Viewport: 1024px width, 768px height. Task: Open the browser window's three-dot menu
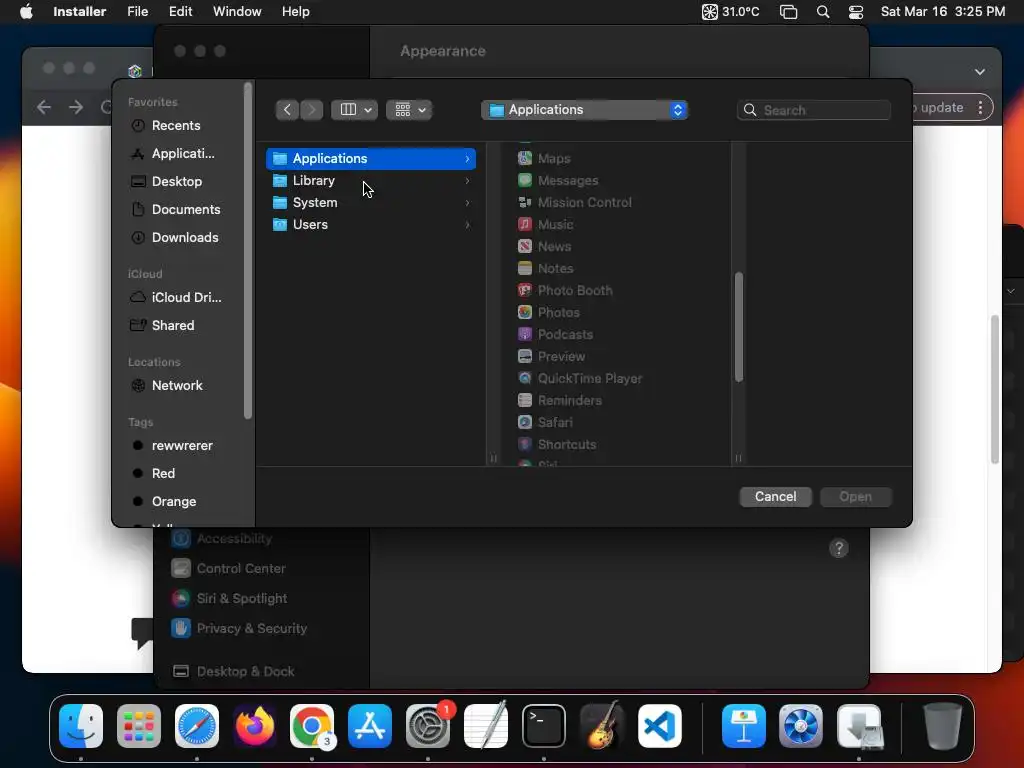coord(980,108)
